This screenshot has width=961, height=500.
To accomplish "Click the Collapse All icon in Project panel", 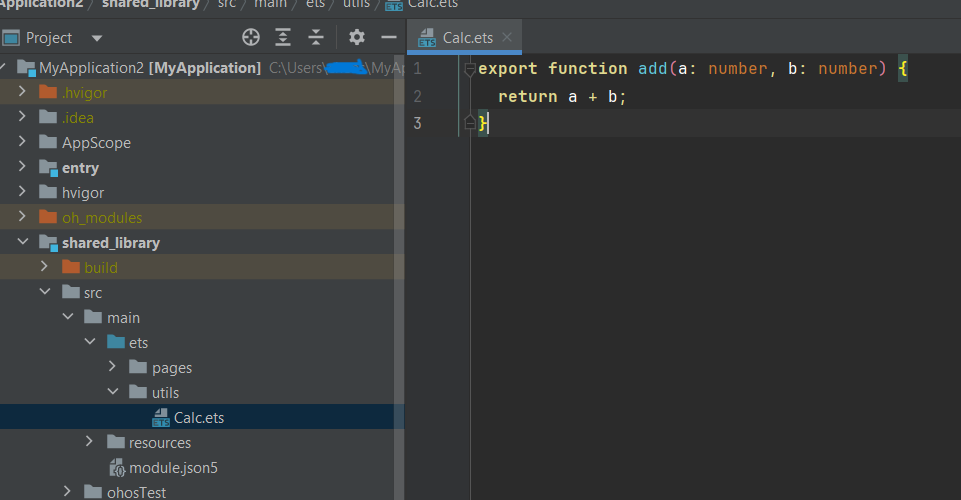I will (316, 38).
